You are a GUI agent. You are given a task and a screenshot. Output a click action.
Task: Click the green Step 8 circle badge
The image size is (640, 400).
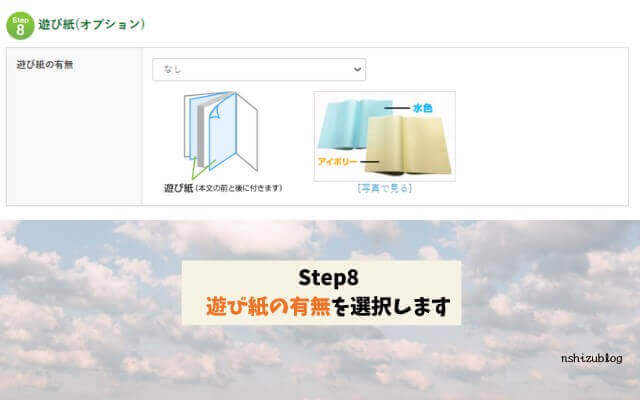(x=20, y=25)
